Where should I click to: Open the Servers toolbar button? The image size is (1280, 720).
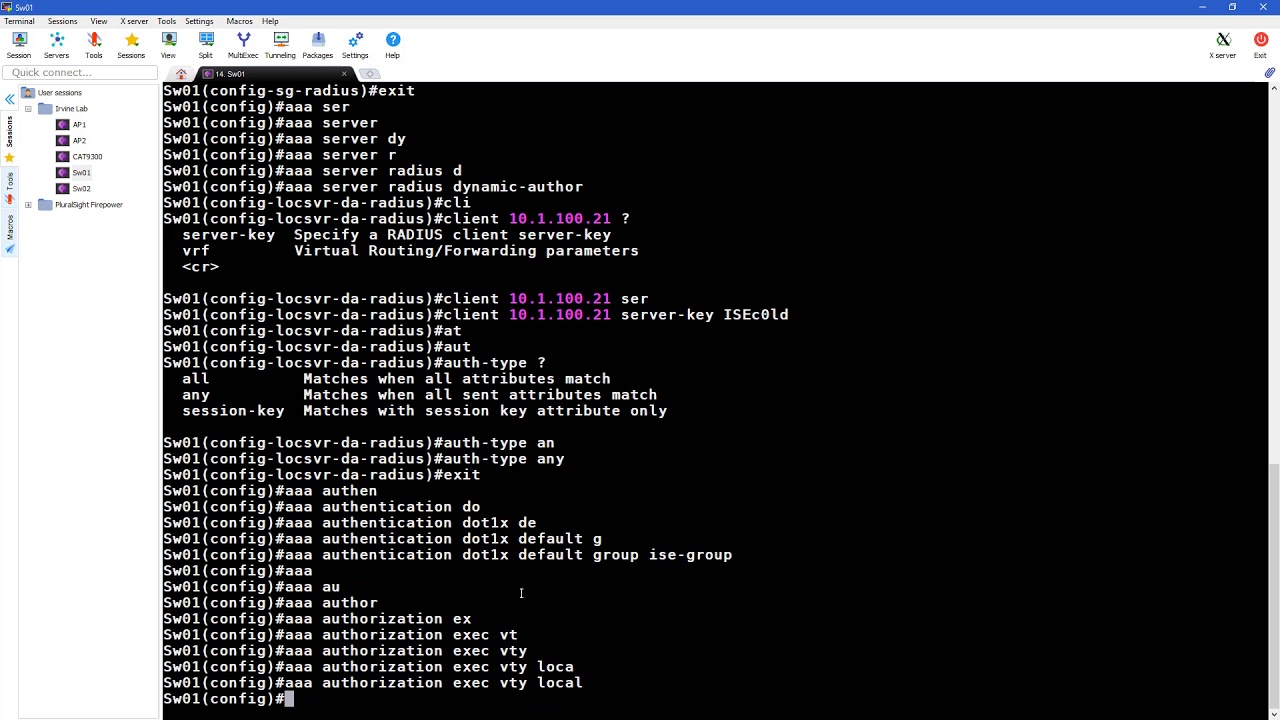click(x=56, y=45)
